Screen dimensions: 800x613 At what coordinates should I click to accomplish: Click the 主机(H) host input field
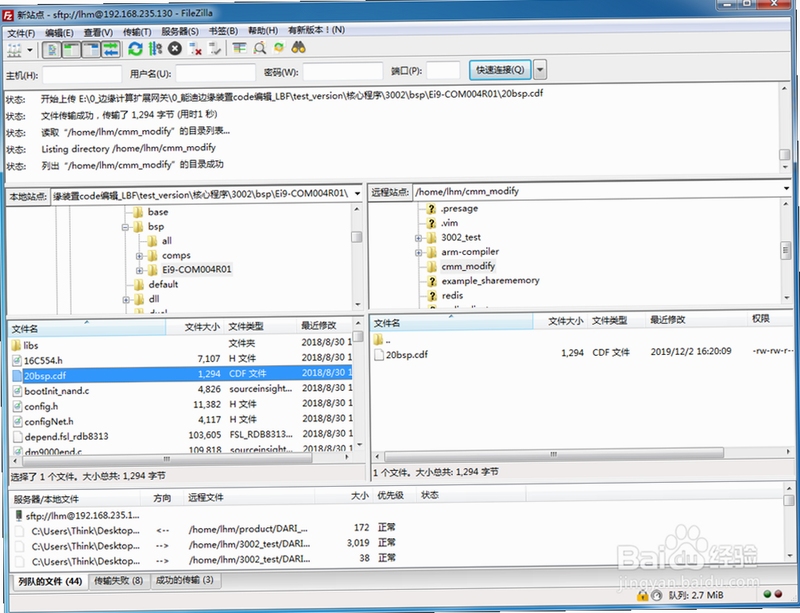(82, 74)
